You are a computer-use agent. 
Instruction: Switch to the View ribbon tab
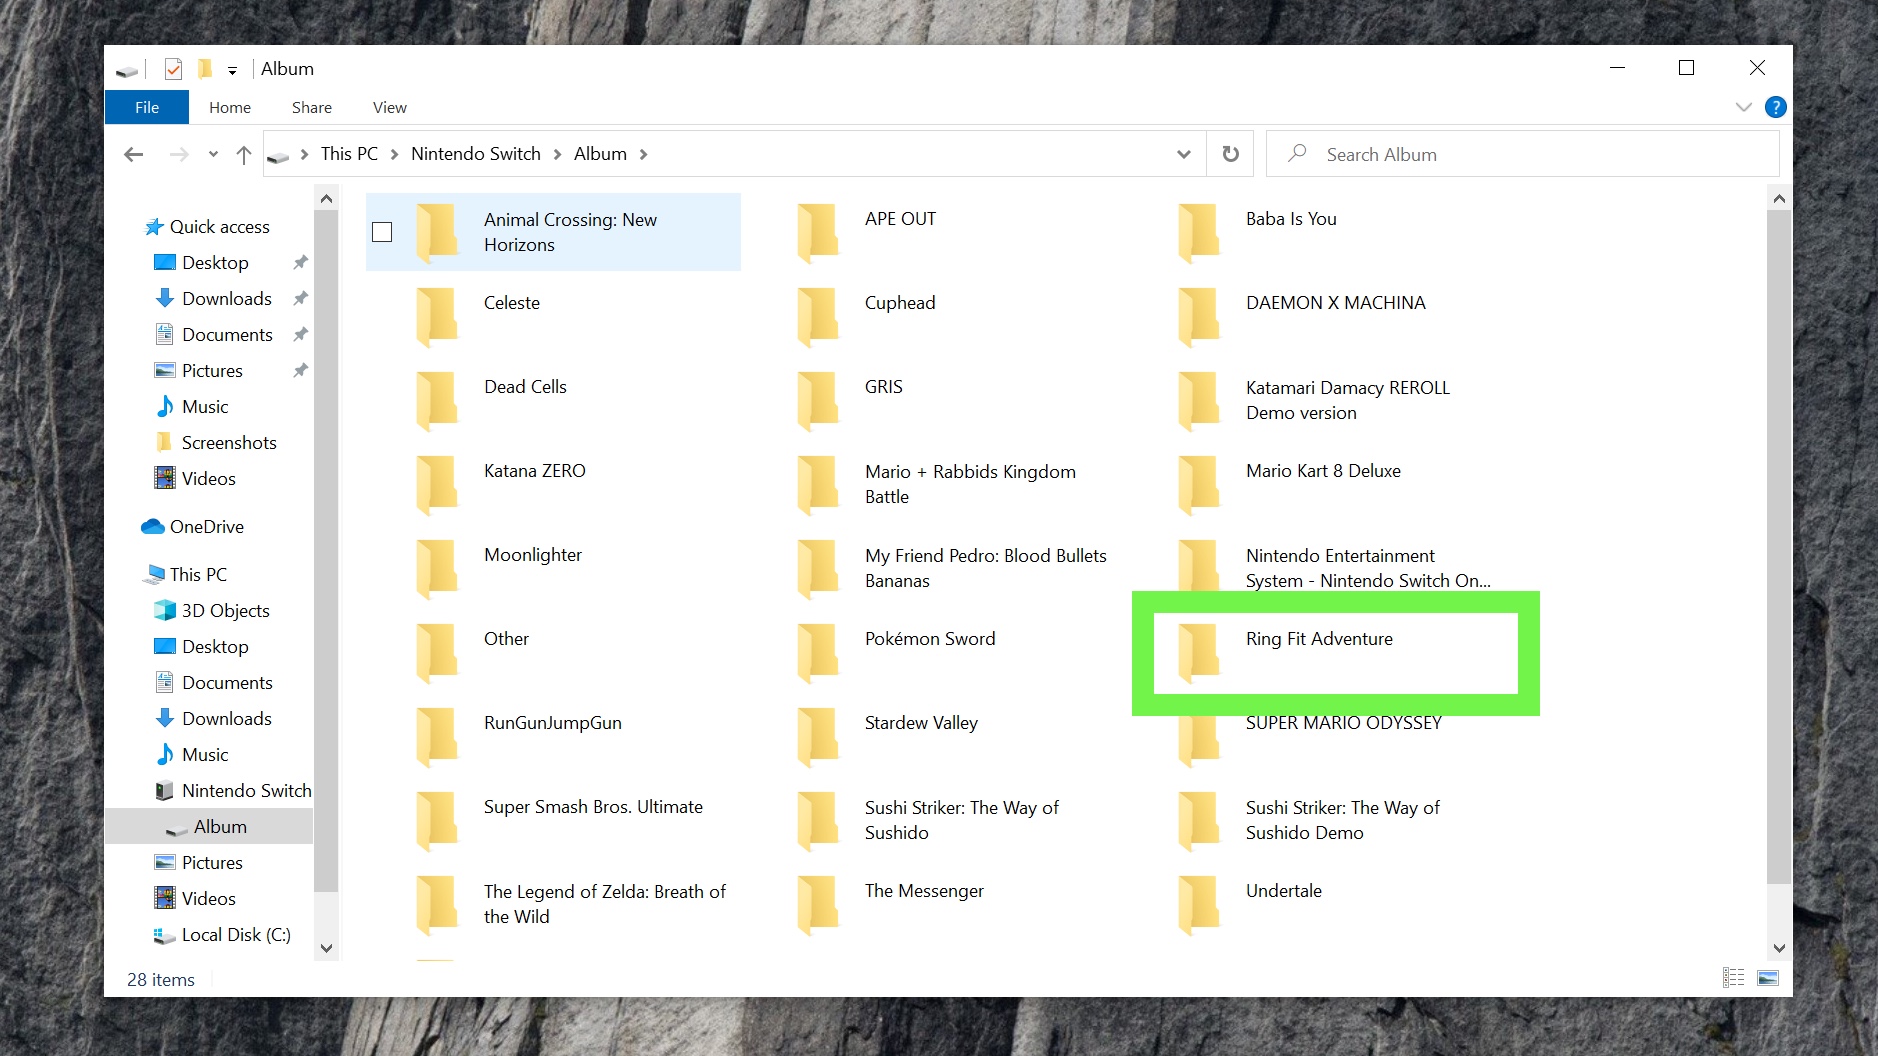point(390,107)
